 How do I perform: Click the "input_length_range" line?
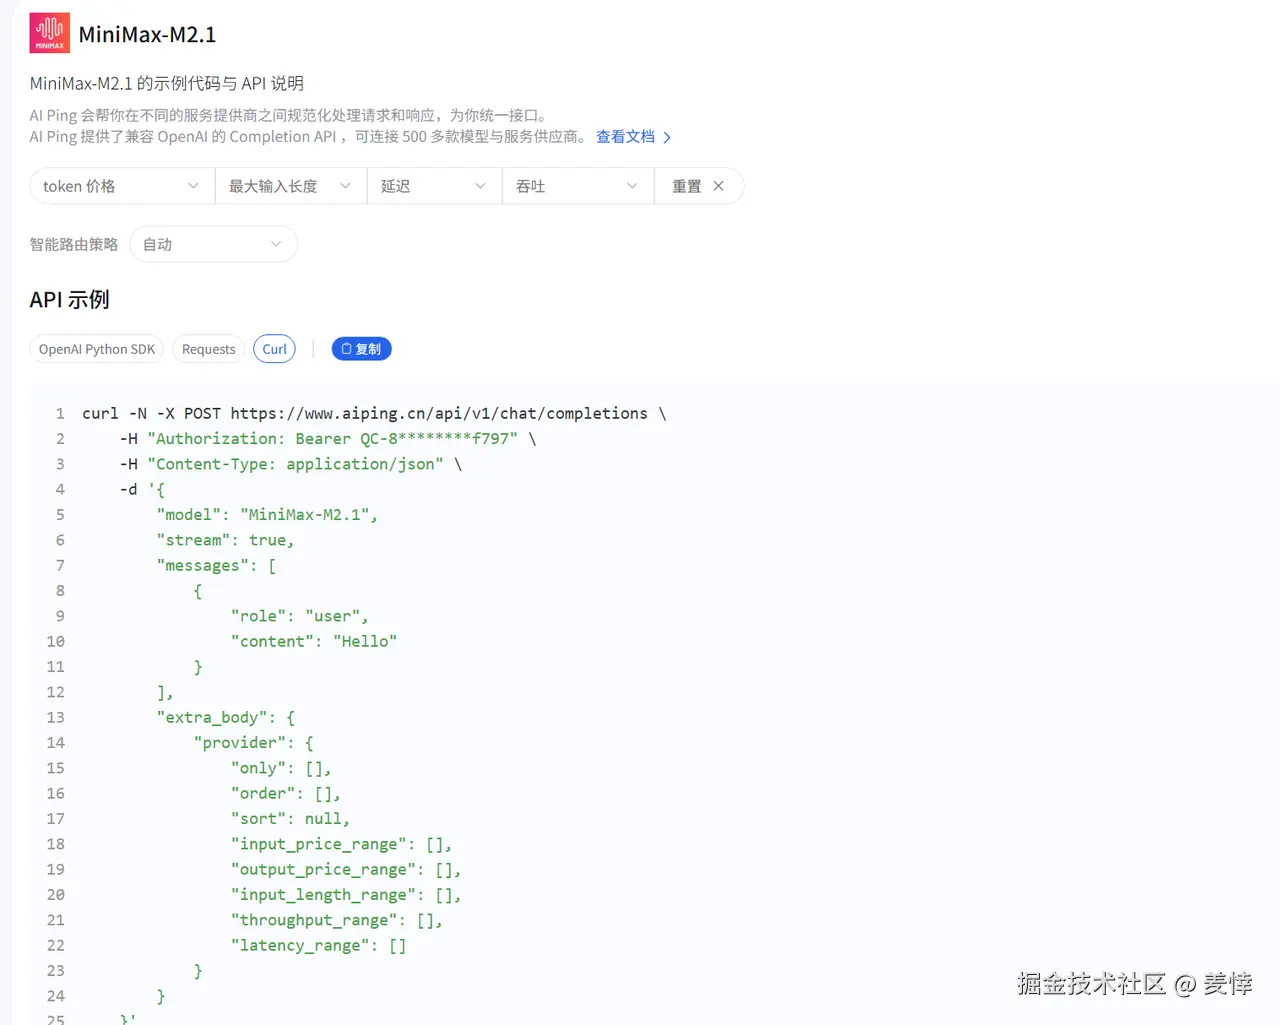[x=346, y=895]
